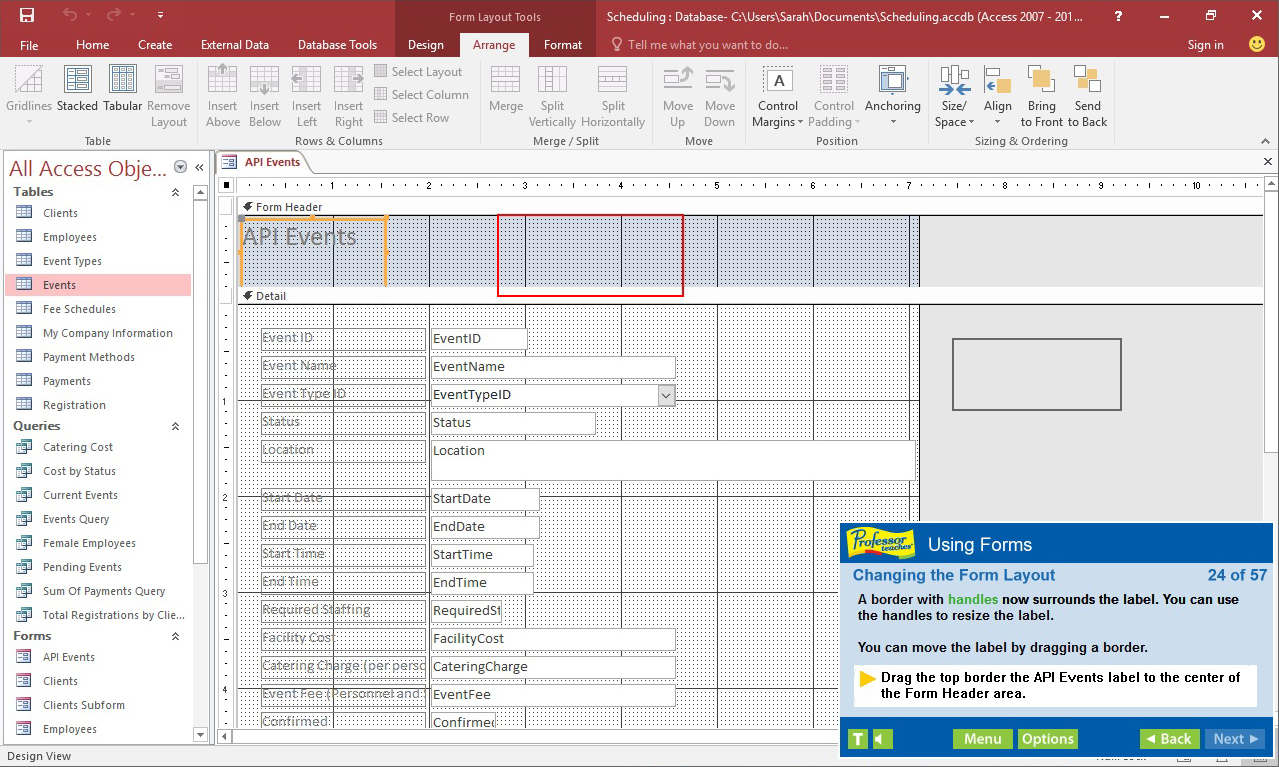1279x767 pixels.
Task: Move the selected control up
Action: (x=677, y=94)
